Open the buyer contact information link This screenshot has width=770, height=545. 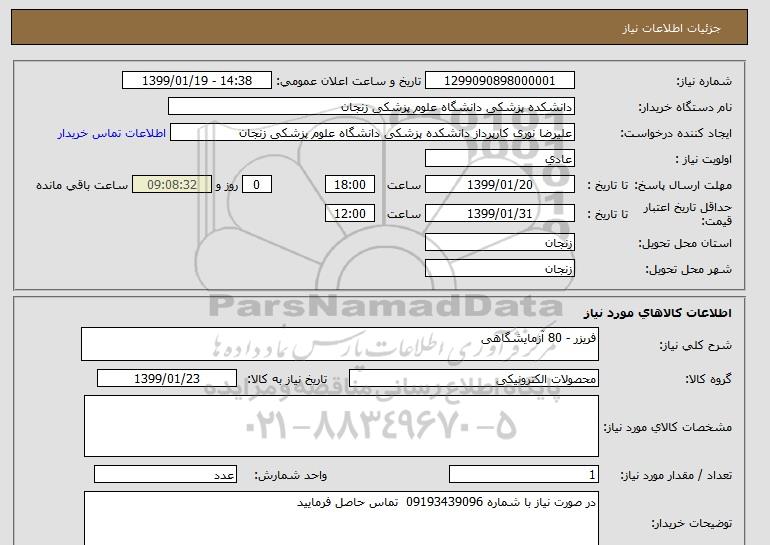coord(111,133)
